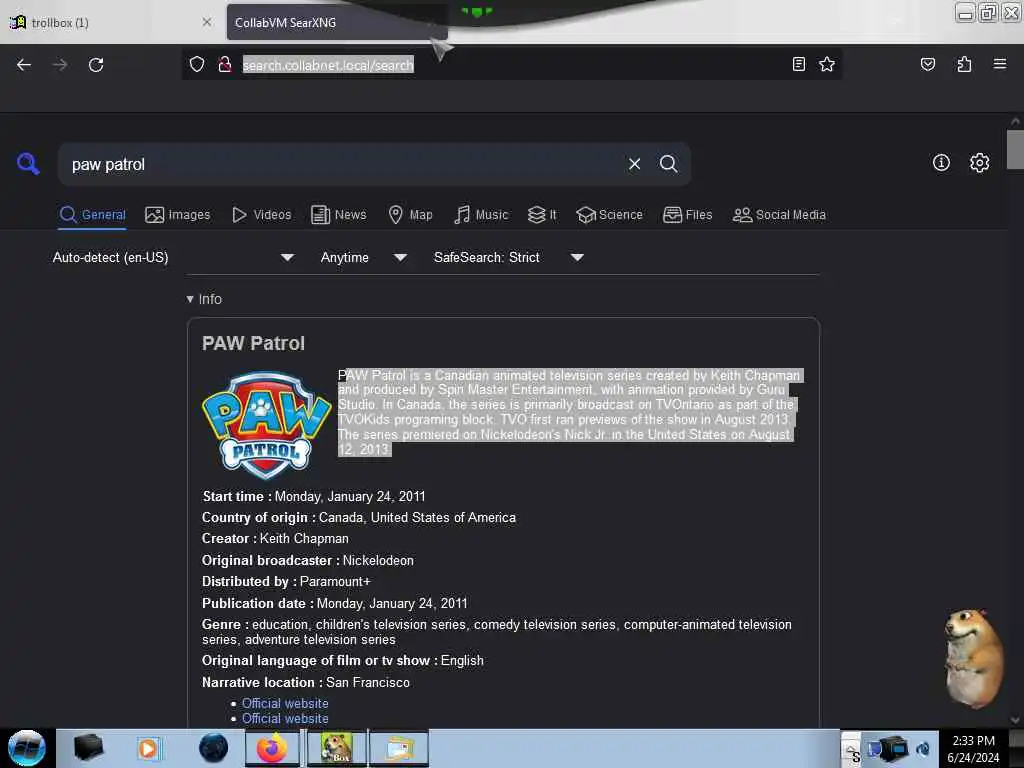
Task: Open the SearXNG about info icon
Action: (941, 163)
